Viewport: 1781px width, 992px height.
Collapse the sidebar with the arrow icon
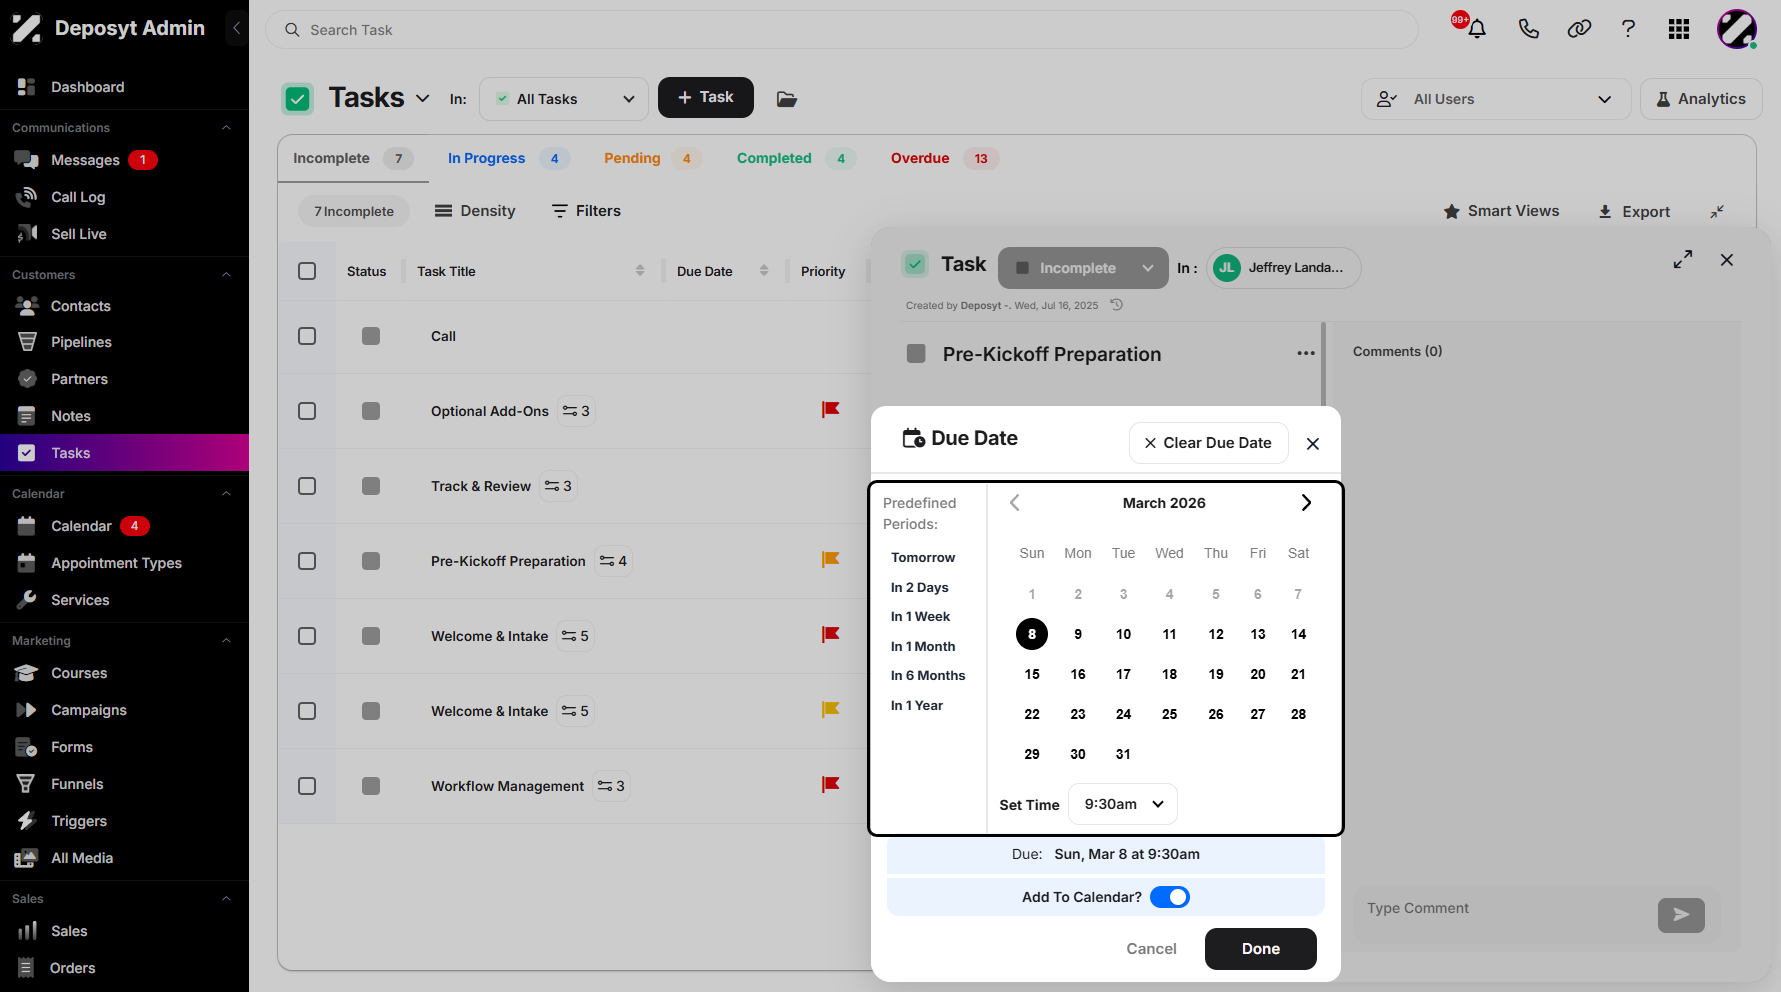[236, 28]
